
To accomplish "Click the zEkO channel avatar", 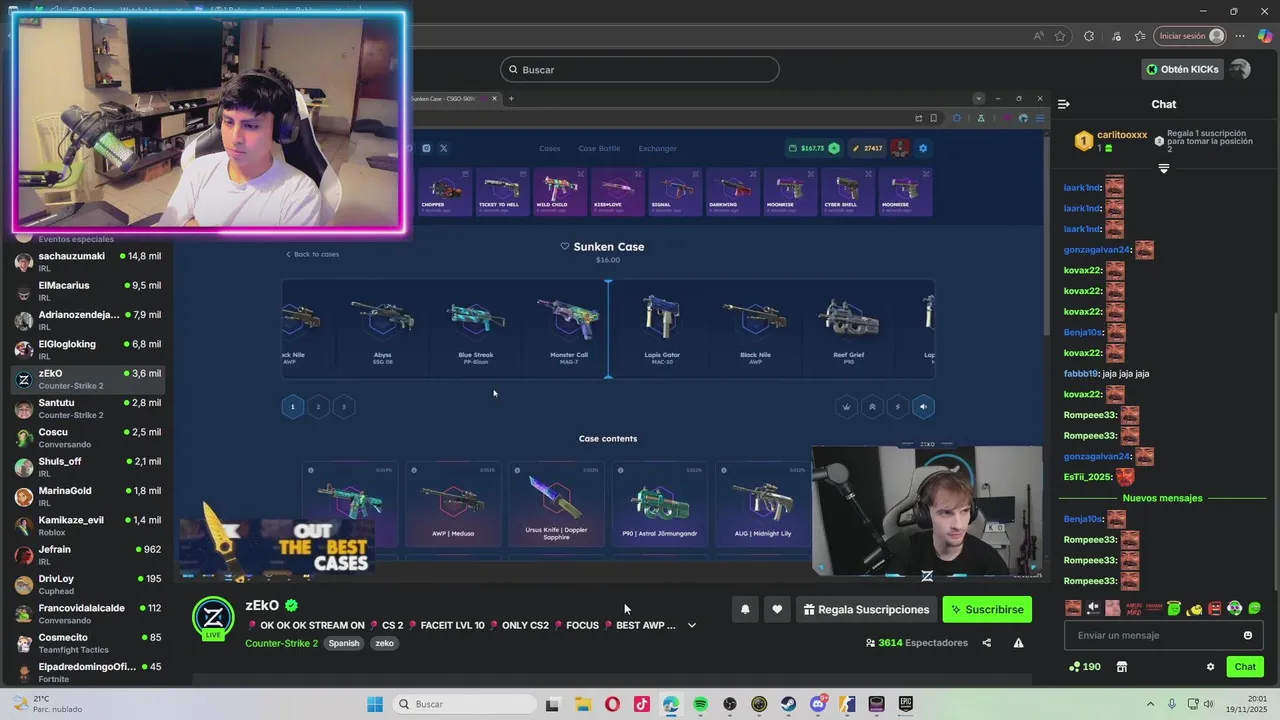I will tap(213, 617).
